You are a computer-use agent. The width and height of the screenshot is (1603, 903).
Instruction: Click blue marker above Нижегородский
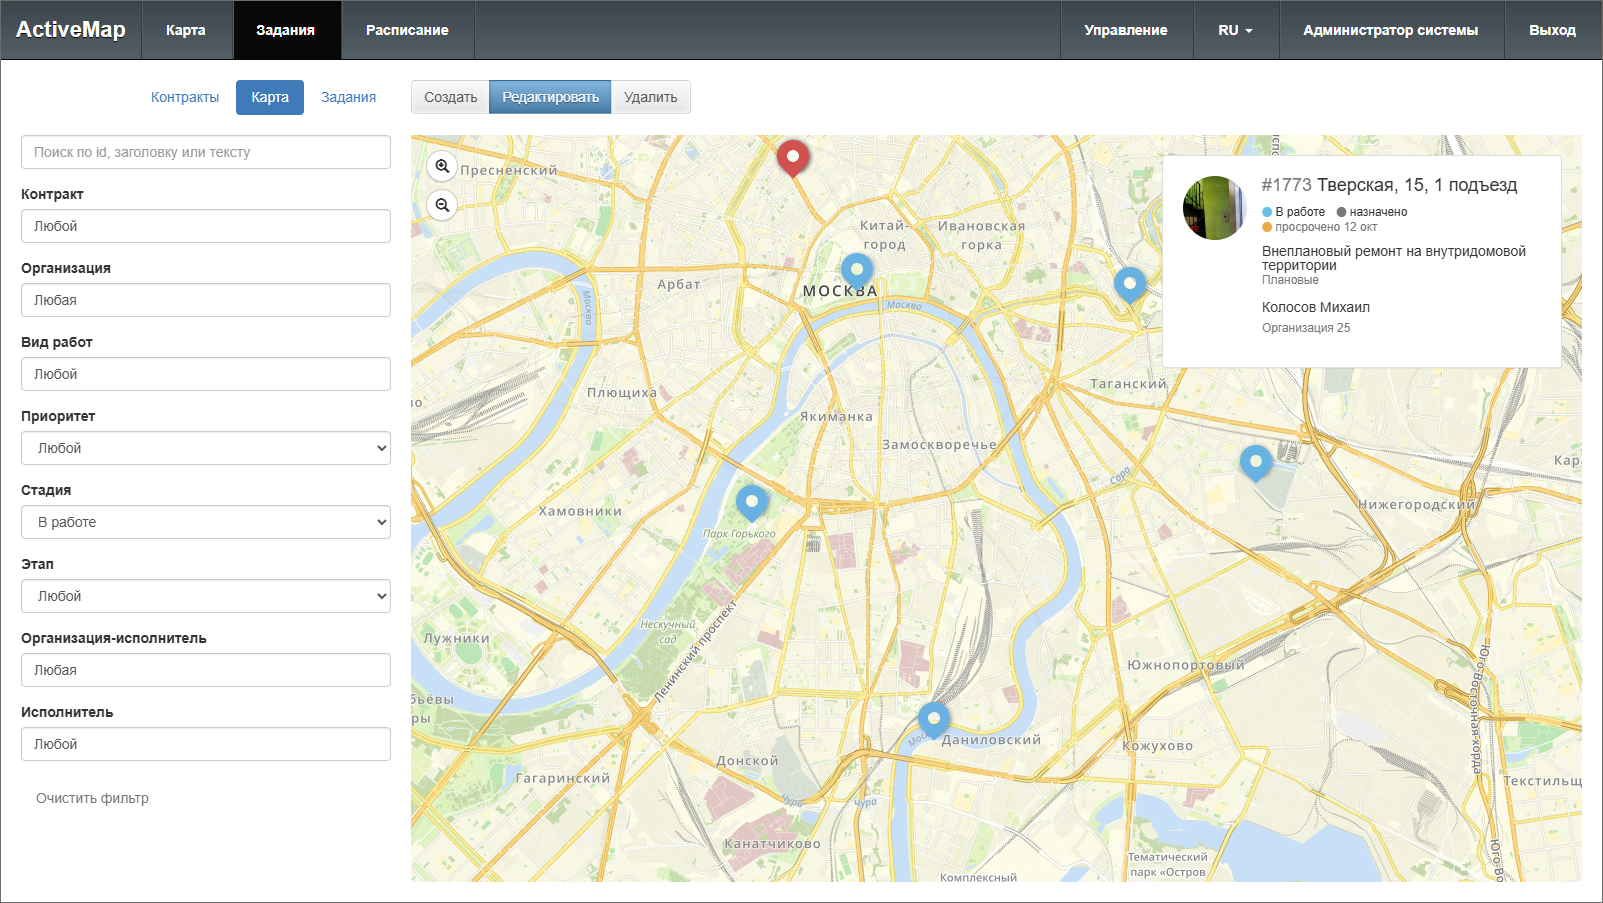[x=1255, y=461]
